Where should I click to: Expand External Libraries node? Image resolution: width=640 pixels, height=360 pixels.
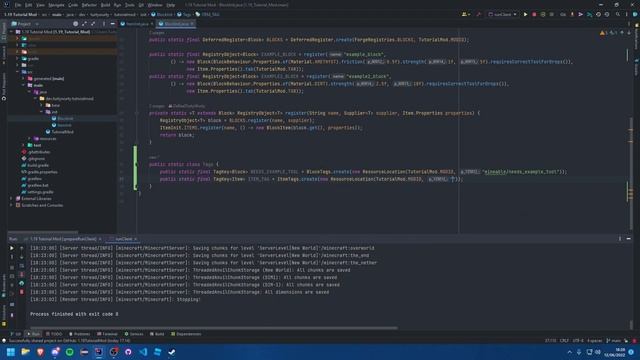coord(11,198)
